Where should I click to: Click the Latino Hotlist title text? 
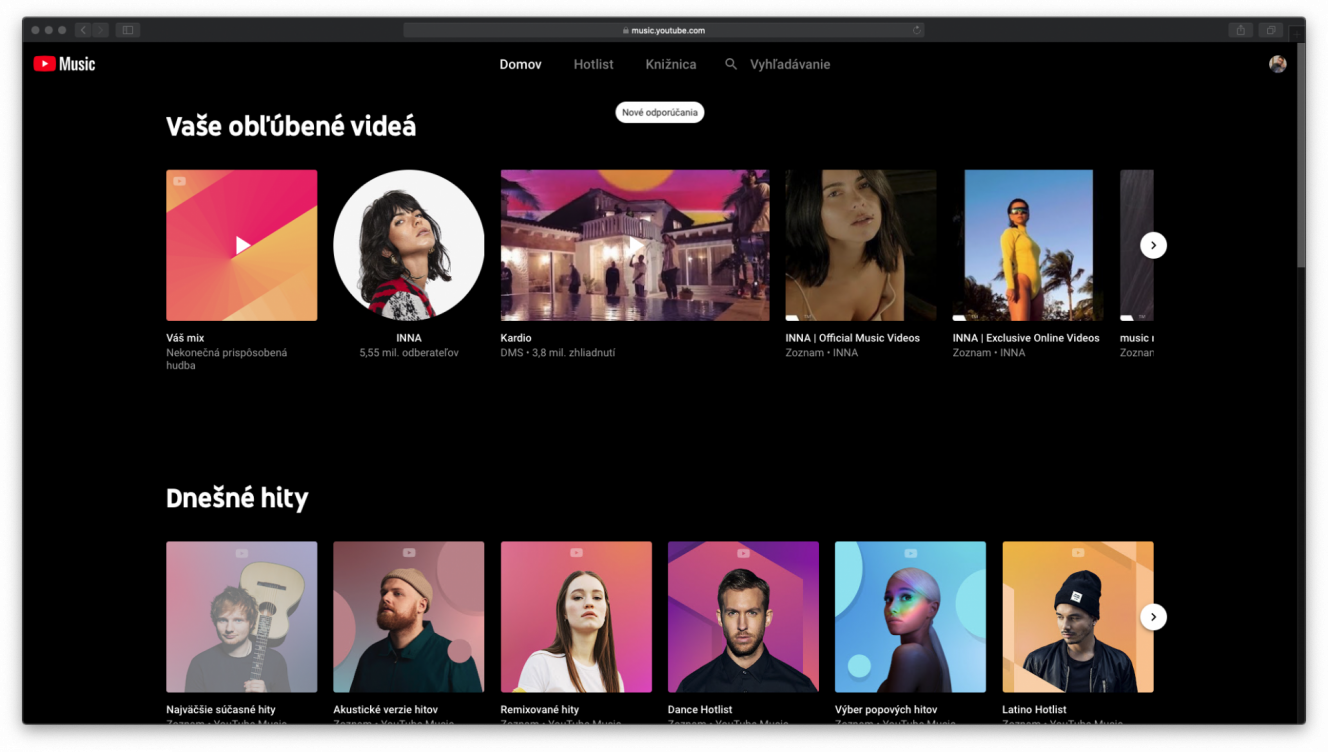[1034, 710]
